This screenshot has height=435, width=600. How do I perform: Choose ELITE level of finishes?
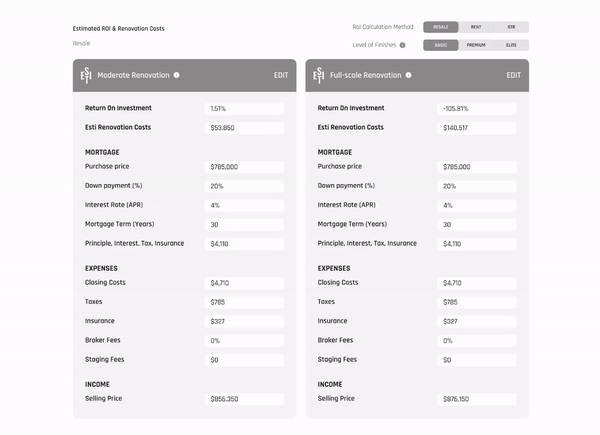(x=511, y=45)
